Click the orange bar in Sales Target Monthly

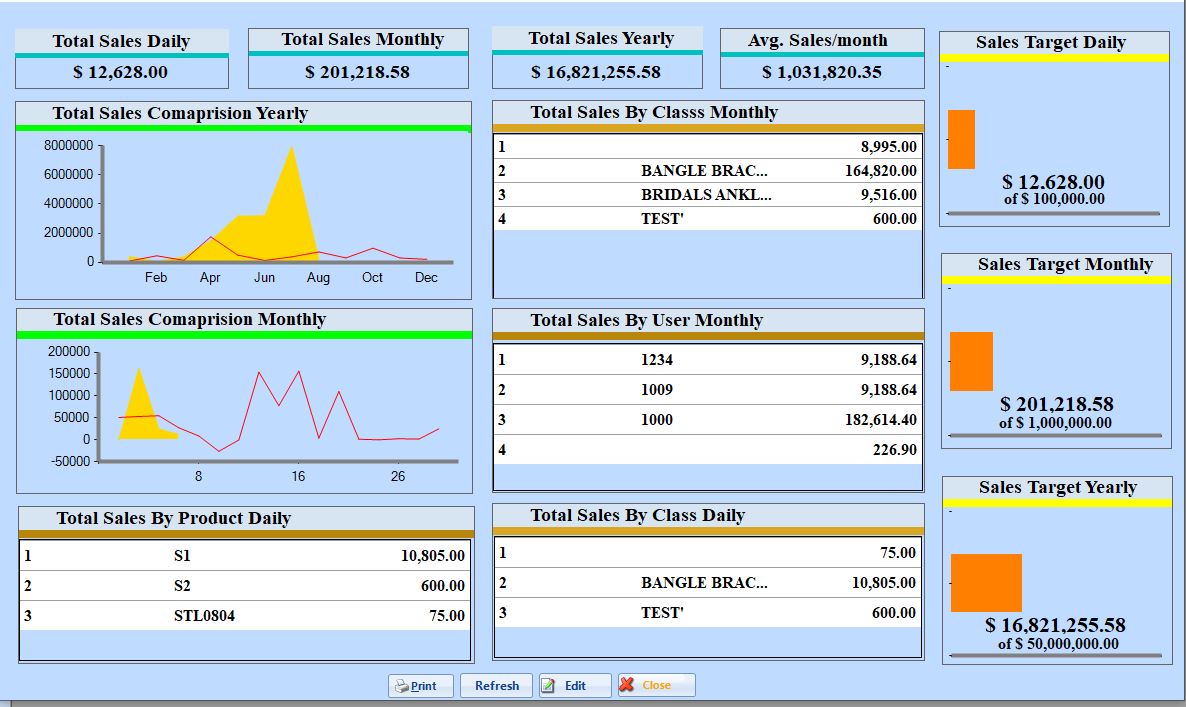click(x=971, y=361)
